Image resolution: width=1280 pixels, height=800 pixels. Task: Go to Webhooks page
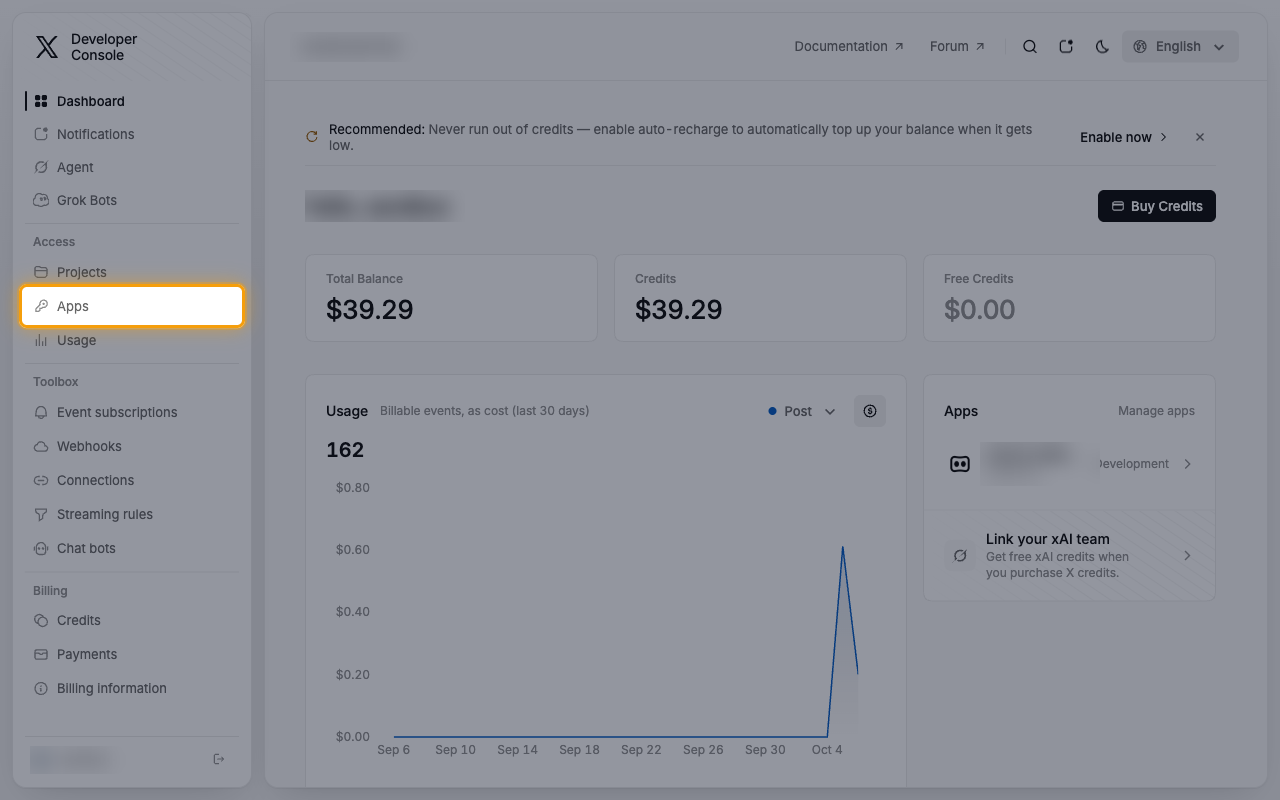(132, 446)
